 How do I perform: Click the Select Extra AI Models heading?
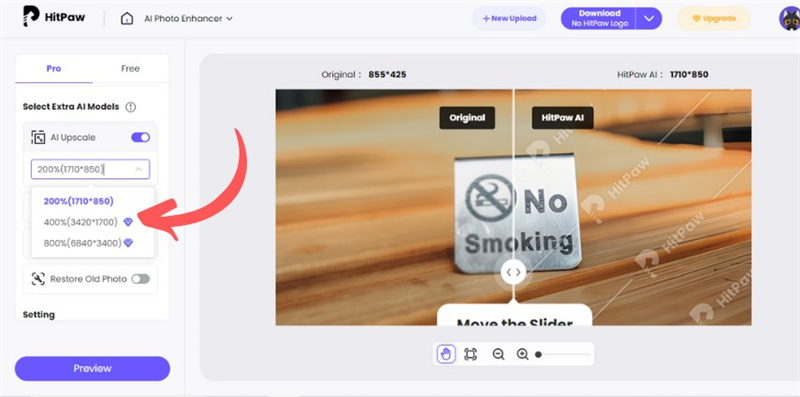click(71, 107)
